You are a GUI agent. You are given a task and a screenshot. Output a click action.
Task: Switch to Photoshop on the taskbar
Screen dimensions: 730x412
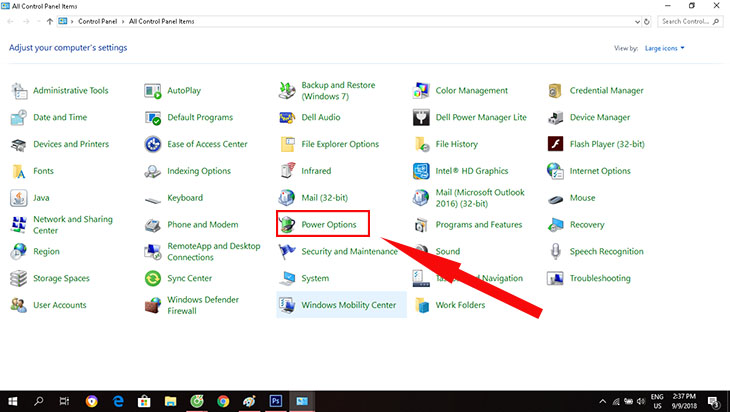click(276, 401)
